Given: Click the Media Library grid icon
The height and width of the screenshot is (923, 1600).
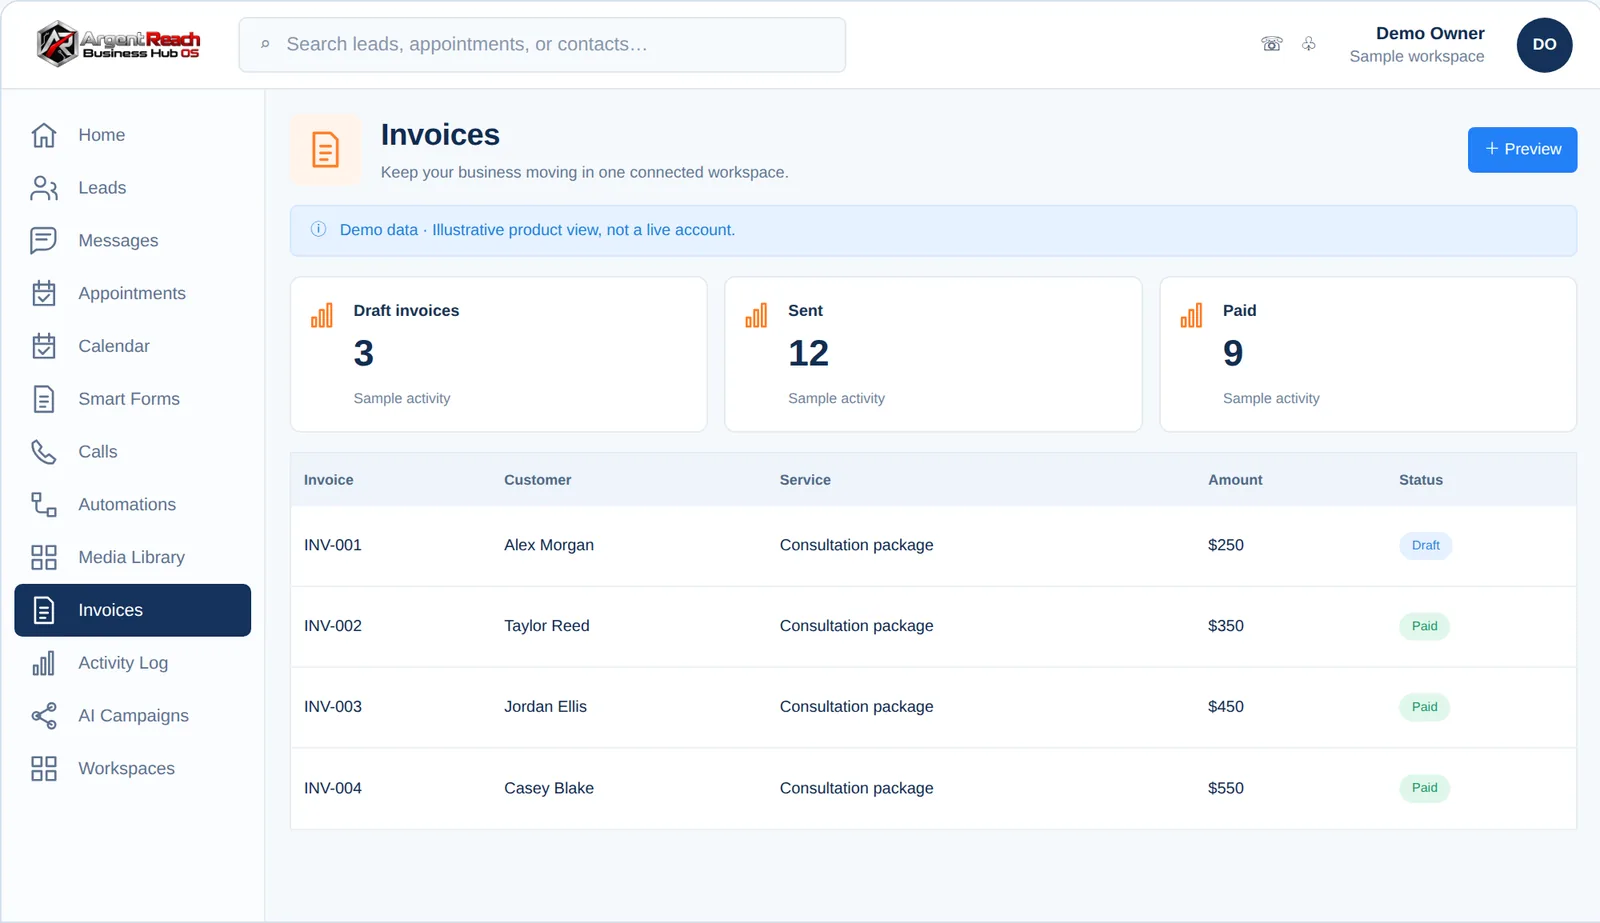Looking at the screenshot, I should pos(44,557).
